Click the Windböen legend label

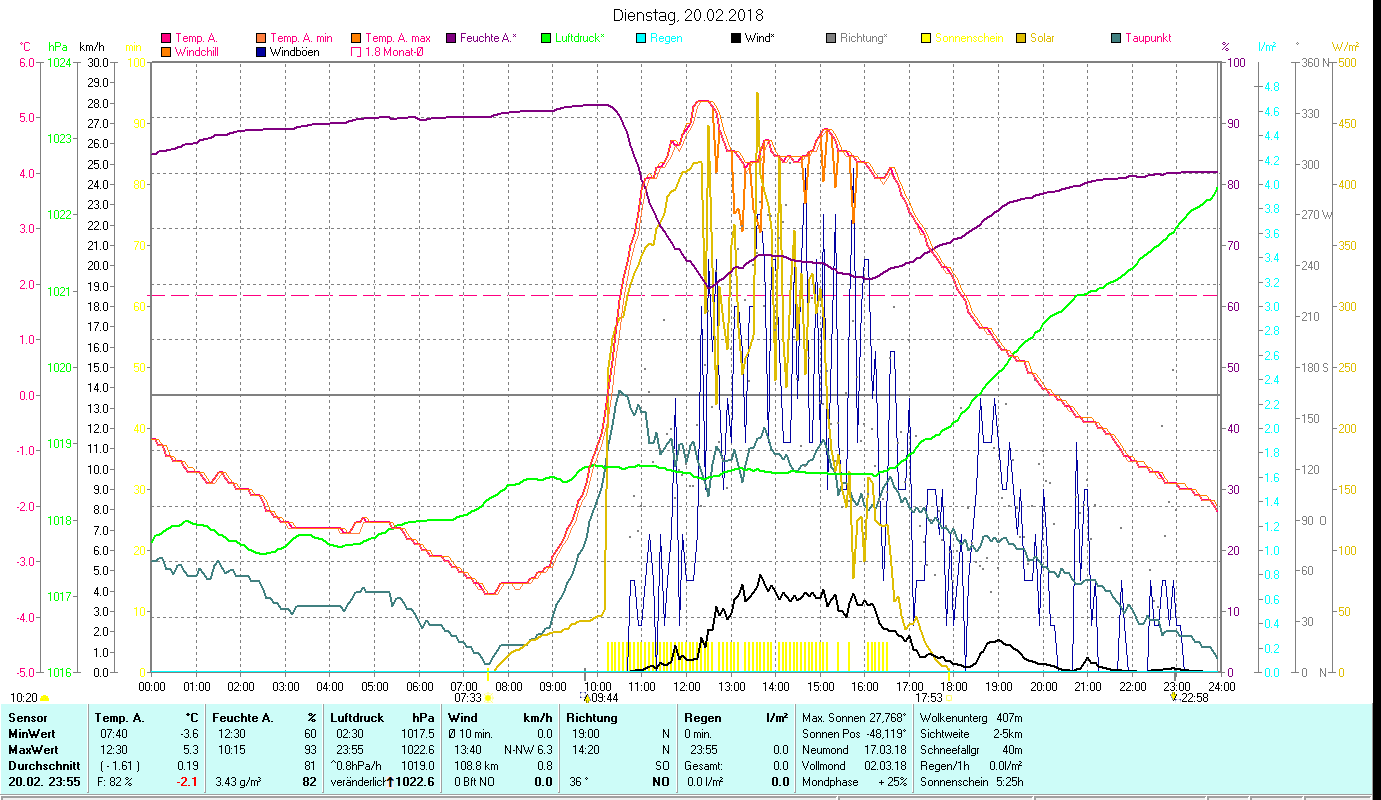[295, 51]
